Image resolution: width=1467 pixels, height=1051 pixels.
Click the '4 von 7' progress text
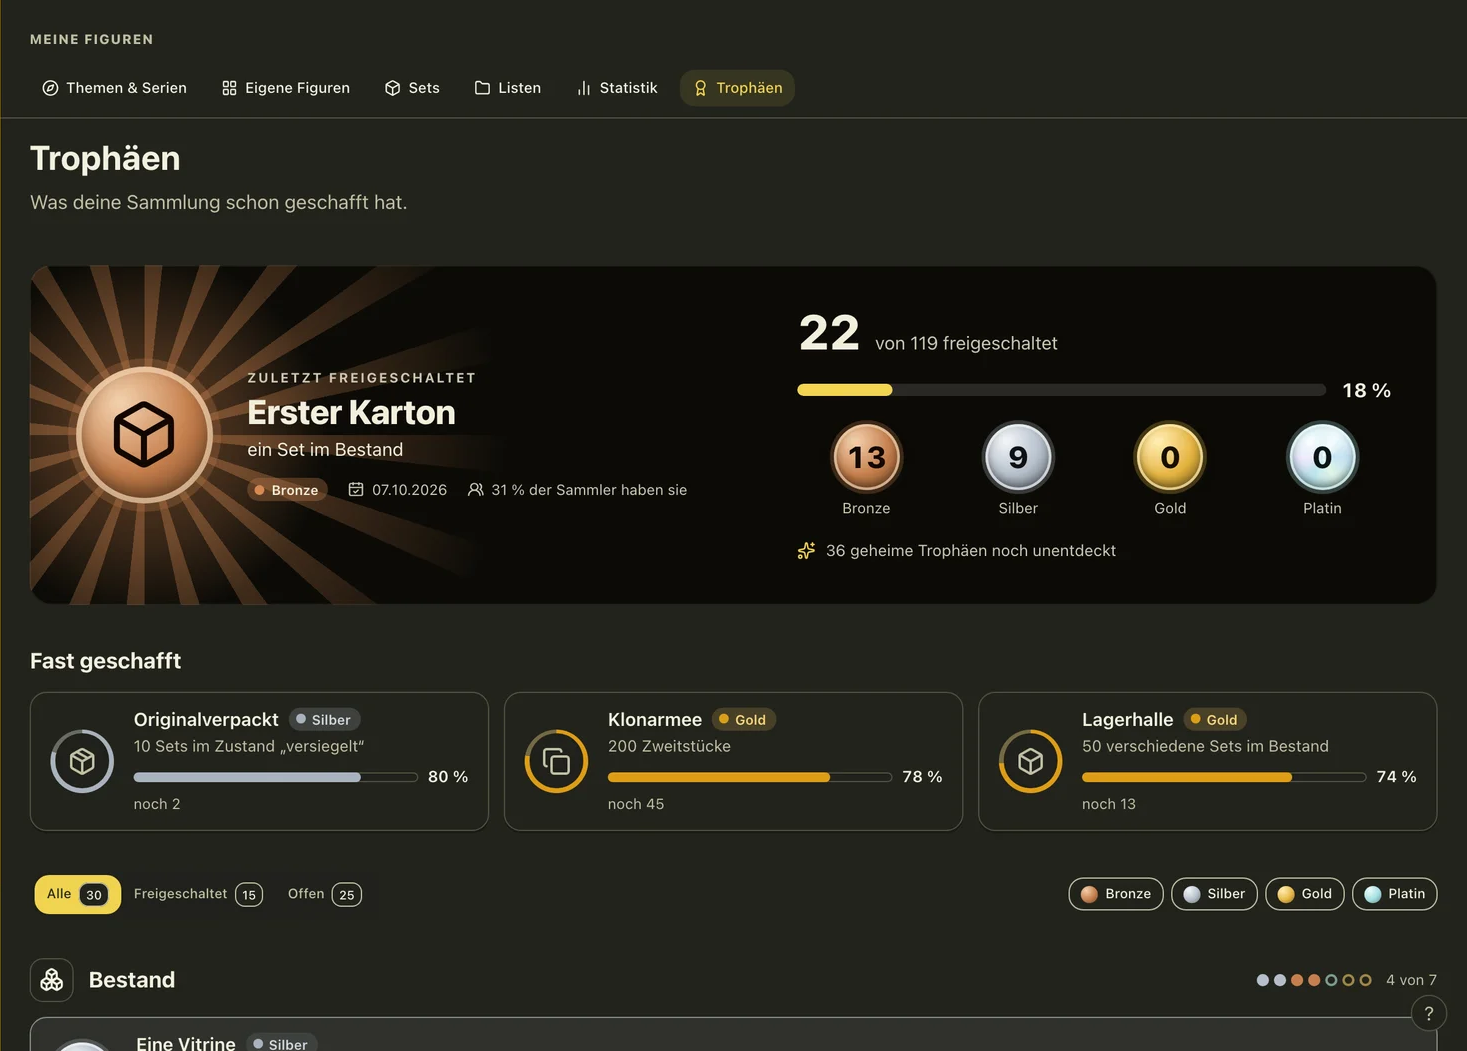click(x=1411, y=980)
